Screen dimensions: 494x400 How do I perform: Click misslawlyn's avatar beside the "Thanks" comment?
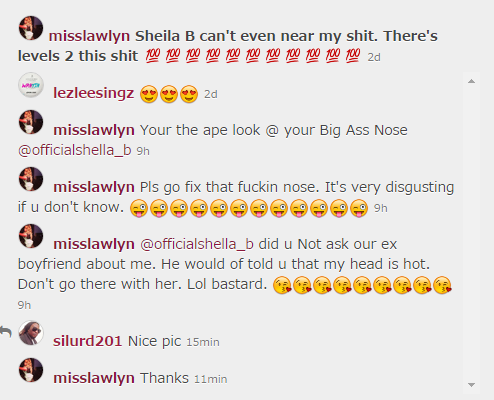[31, 370]
